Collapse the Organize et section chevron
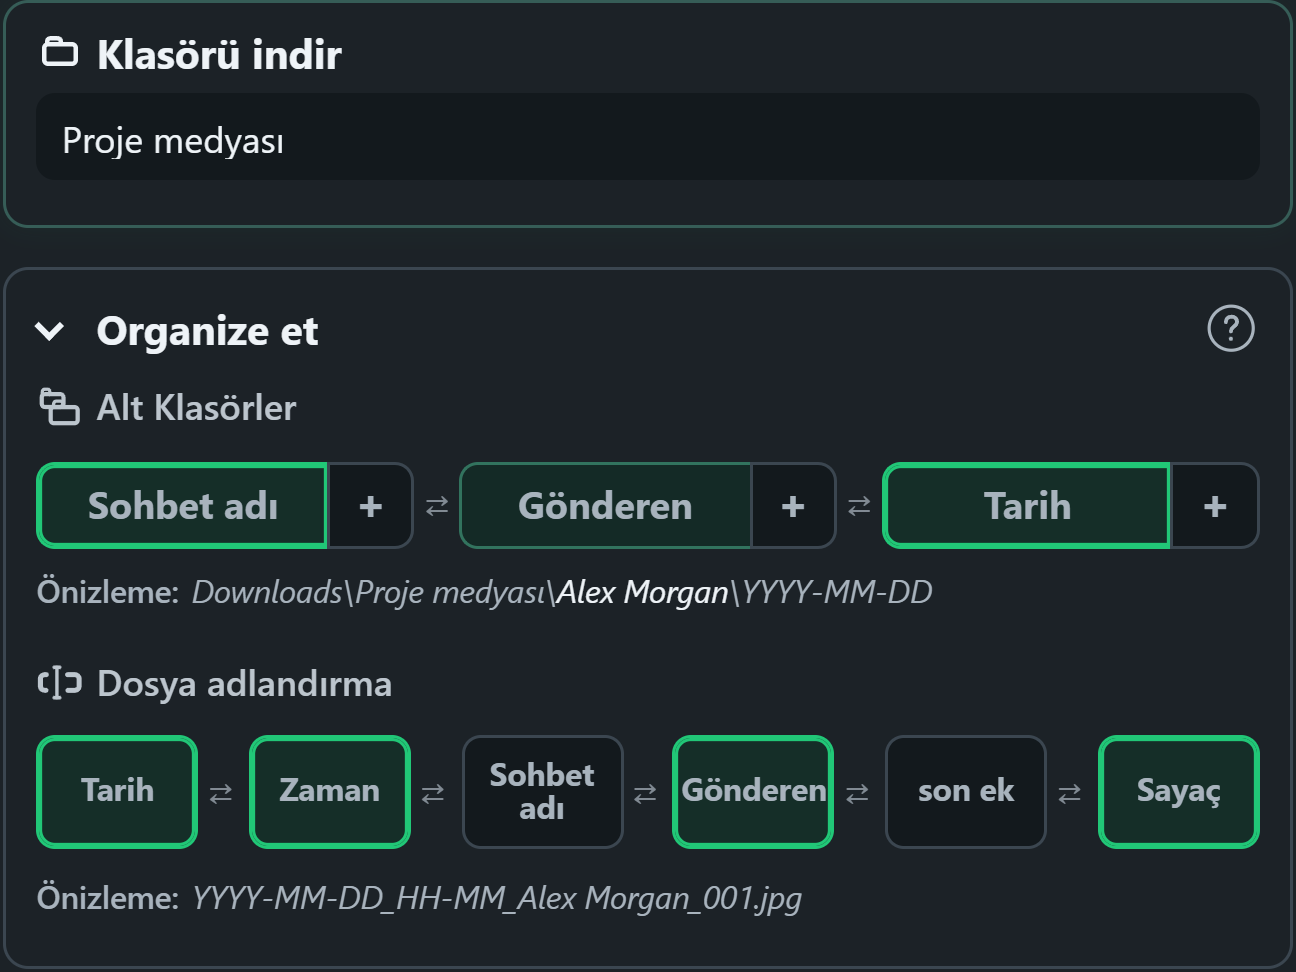Screen dimensions: 1296x972 click(x=50, y=331)
